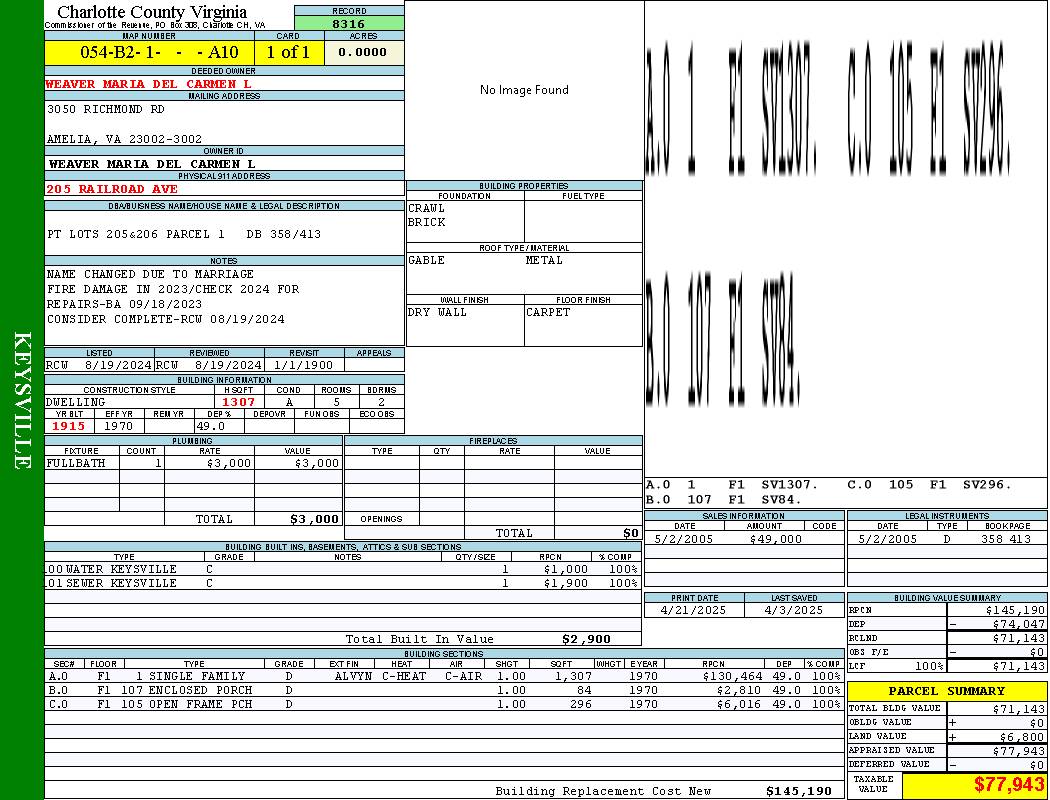Screen dimensions: 1050x800
Task: Click the print date 4/21/2025
Action: [x=693, y=611]
